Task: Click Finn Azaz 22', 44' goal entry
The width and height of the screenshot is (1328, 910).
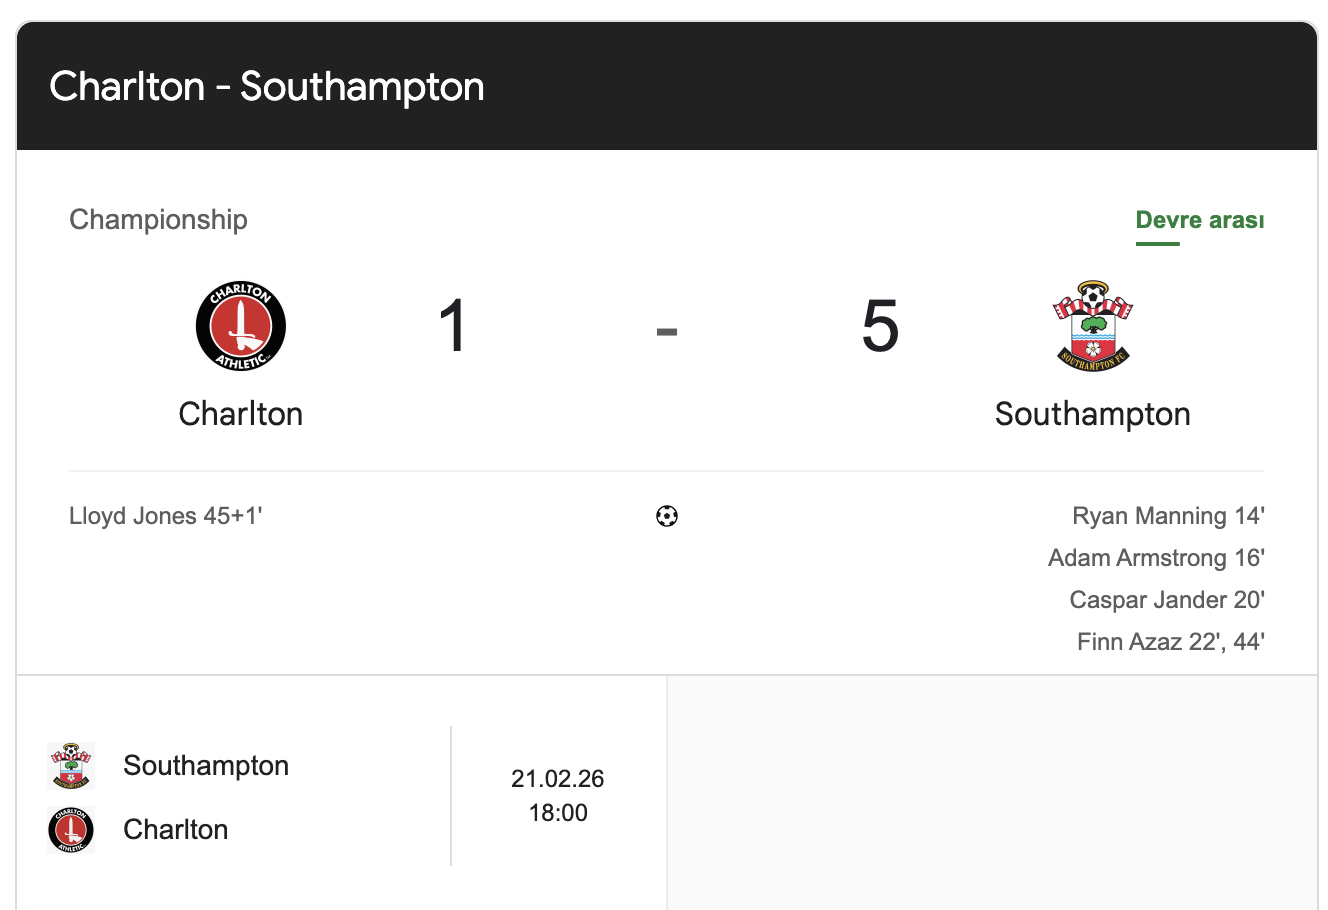Action: coord(1170,642)
